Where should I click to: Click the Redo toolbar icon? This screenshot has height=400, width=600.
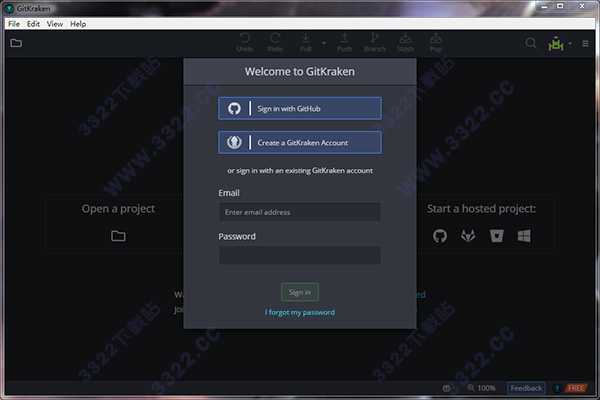click(275, 42)
